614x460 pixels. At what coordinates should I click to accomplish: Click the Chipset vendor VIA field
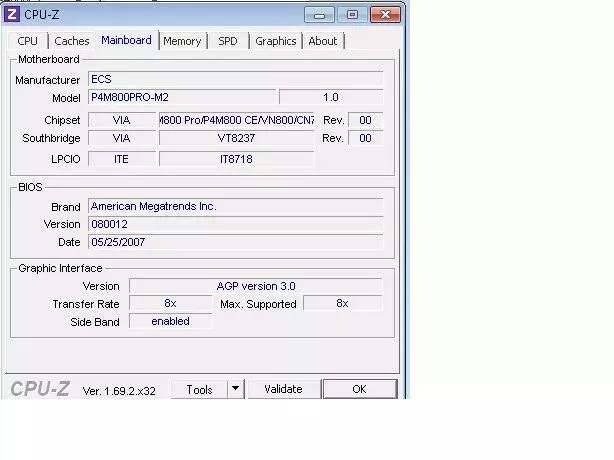[x=121, y=120]
